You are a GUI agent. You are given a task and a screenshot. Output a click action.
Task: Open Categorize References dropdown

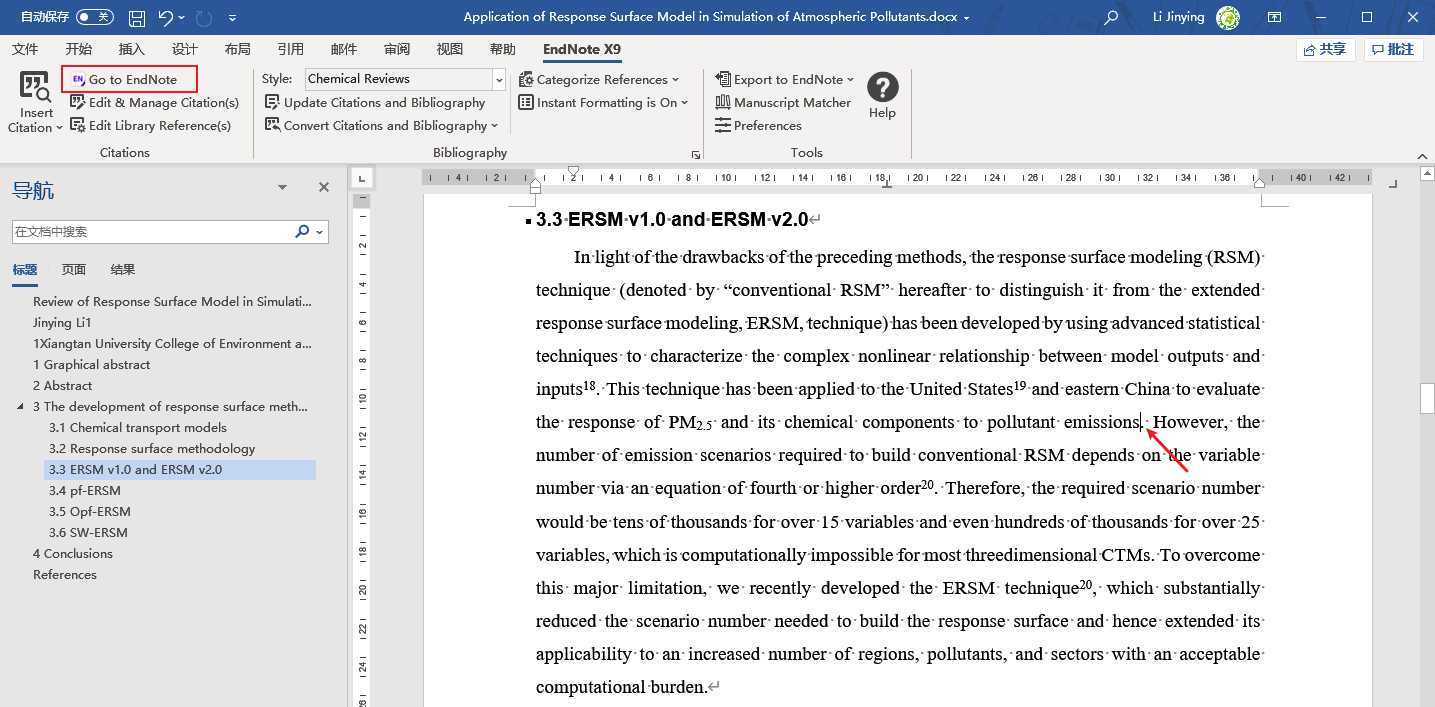[x=598, y=79]
